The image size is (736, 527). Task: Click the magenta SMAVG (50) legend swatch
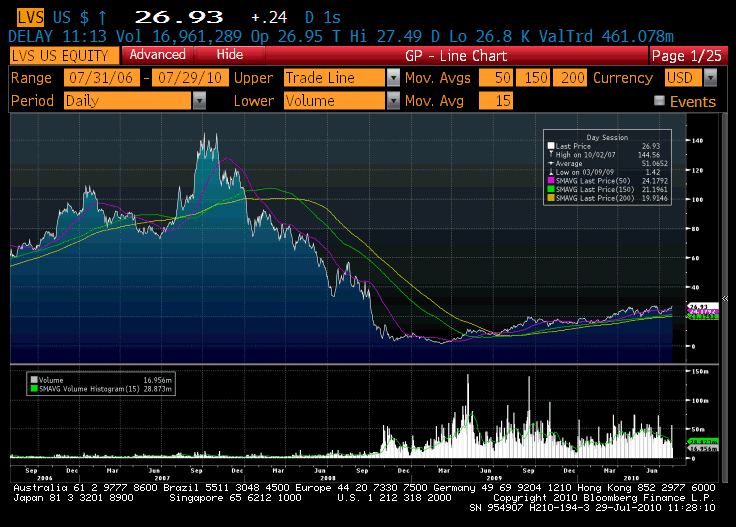tap(551, 181)
